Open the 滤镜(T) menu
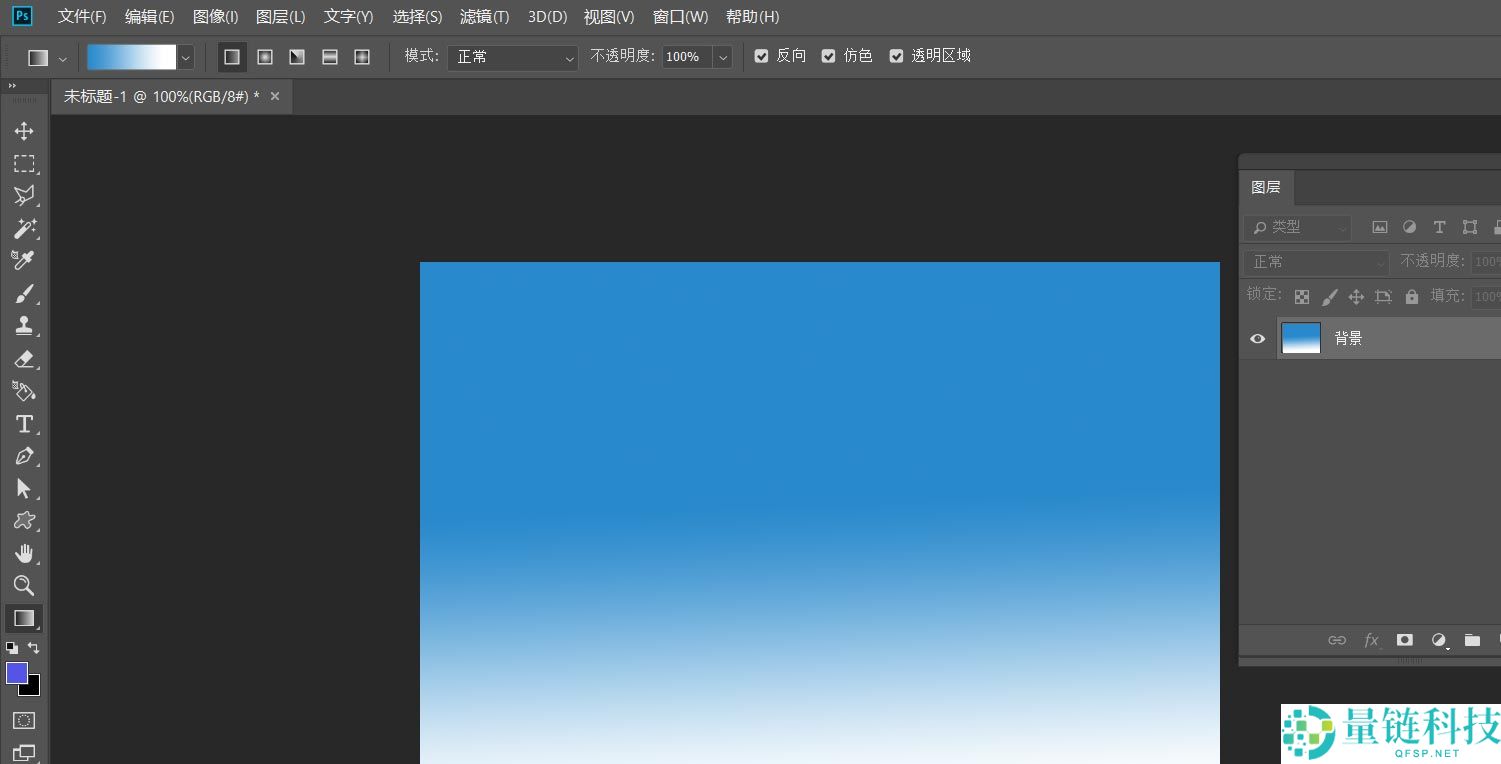1501x764 pixels. click(x=484, y=17)
